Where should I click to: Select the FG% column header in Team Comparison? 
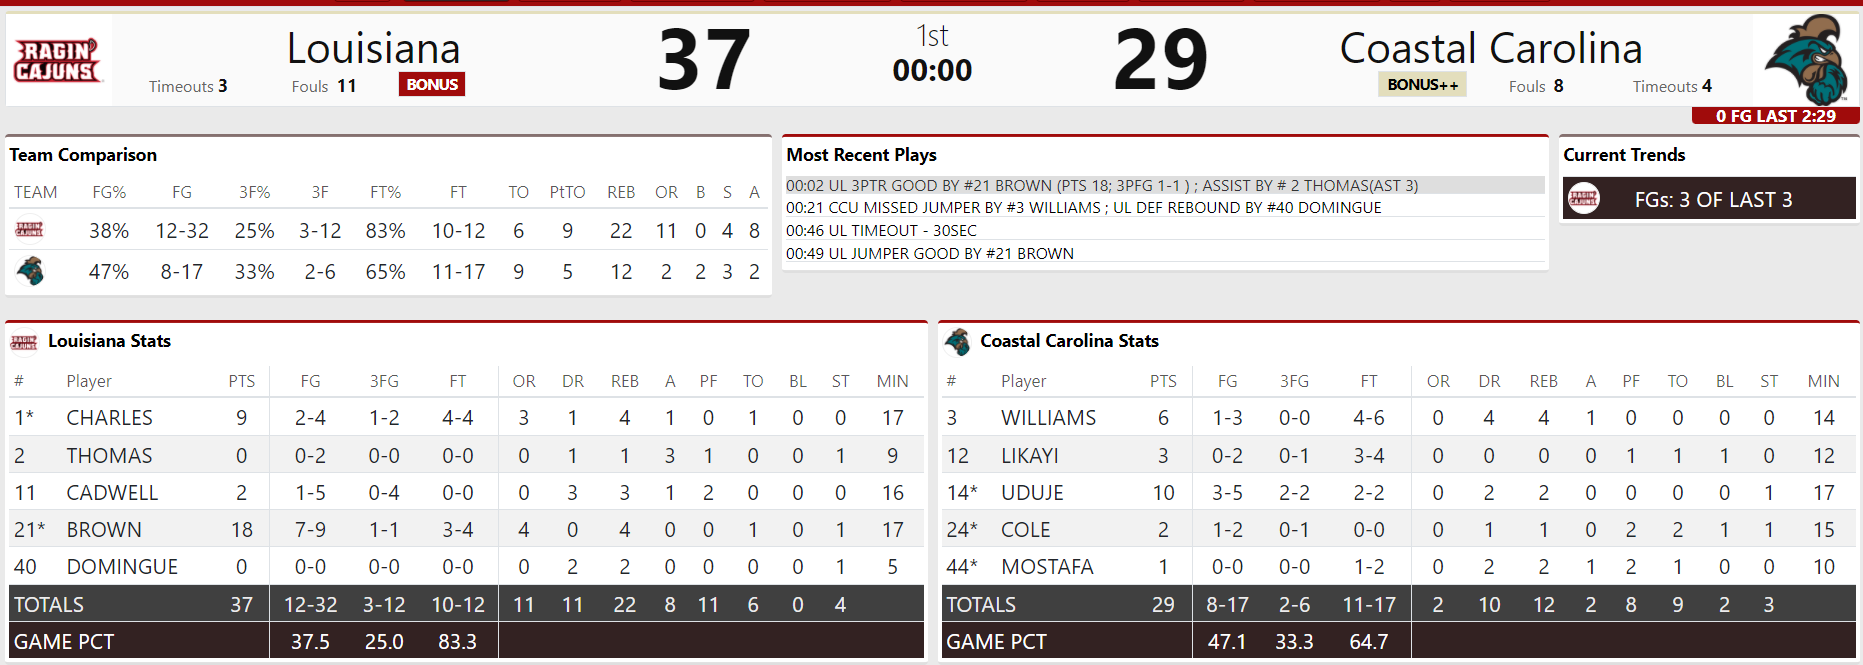109,192
